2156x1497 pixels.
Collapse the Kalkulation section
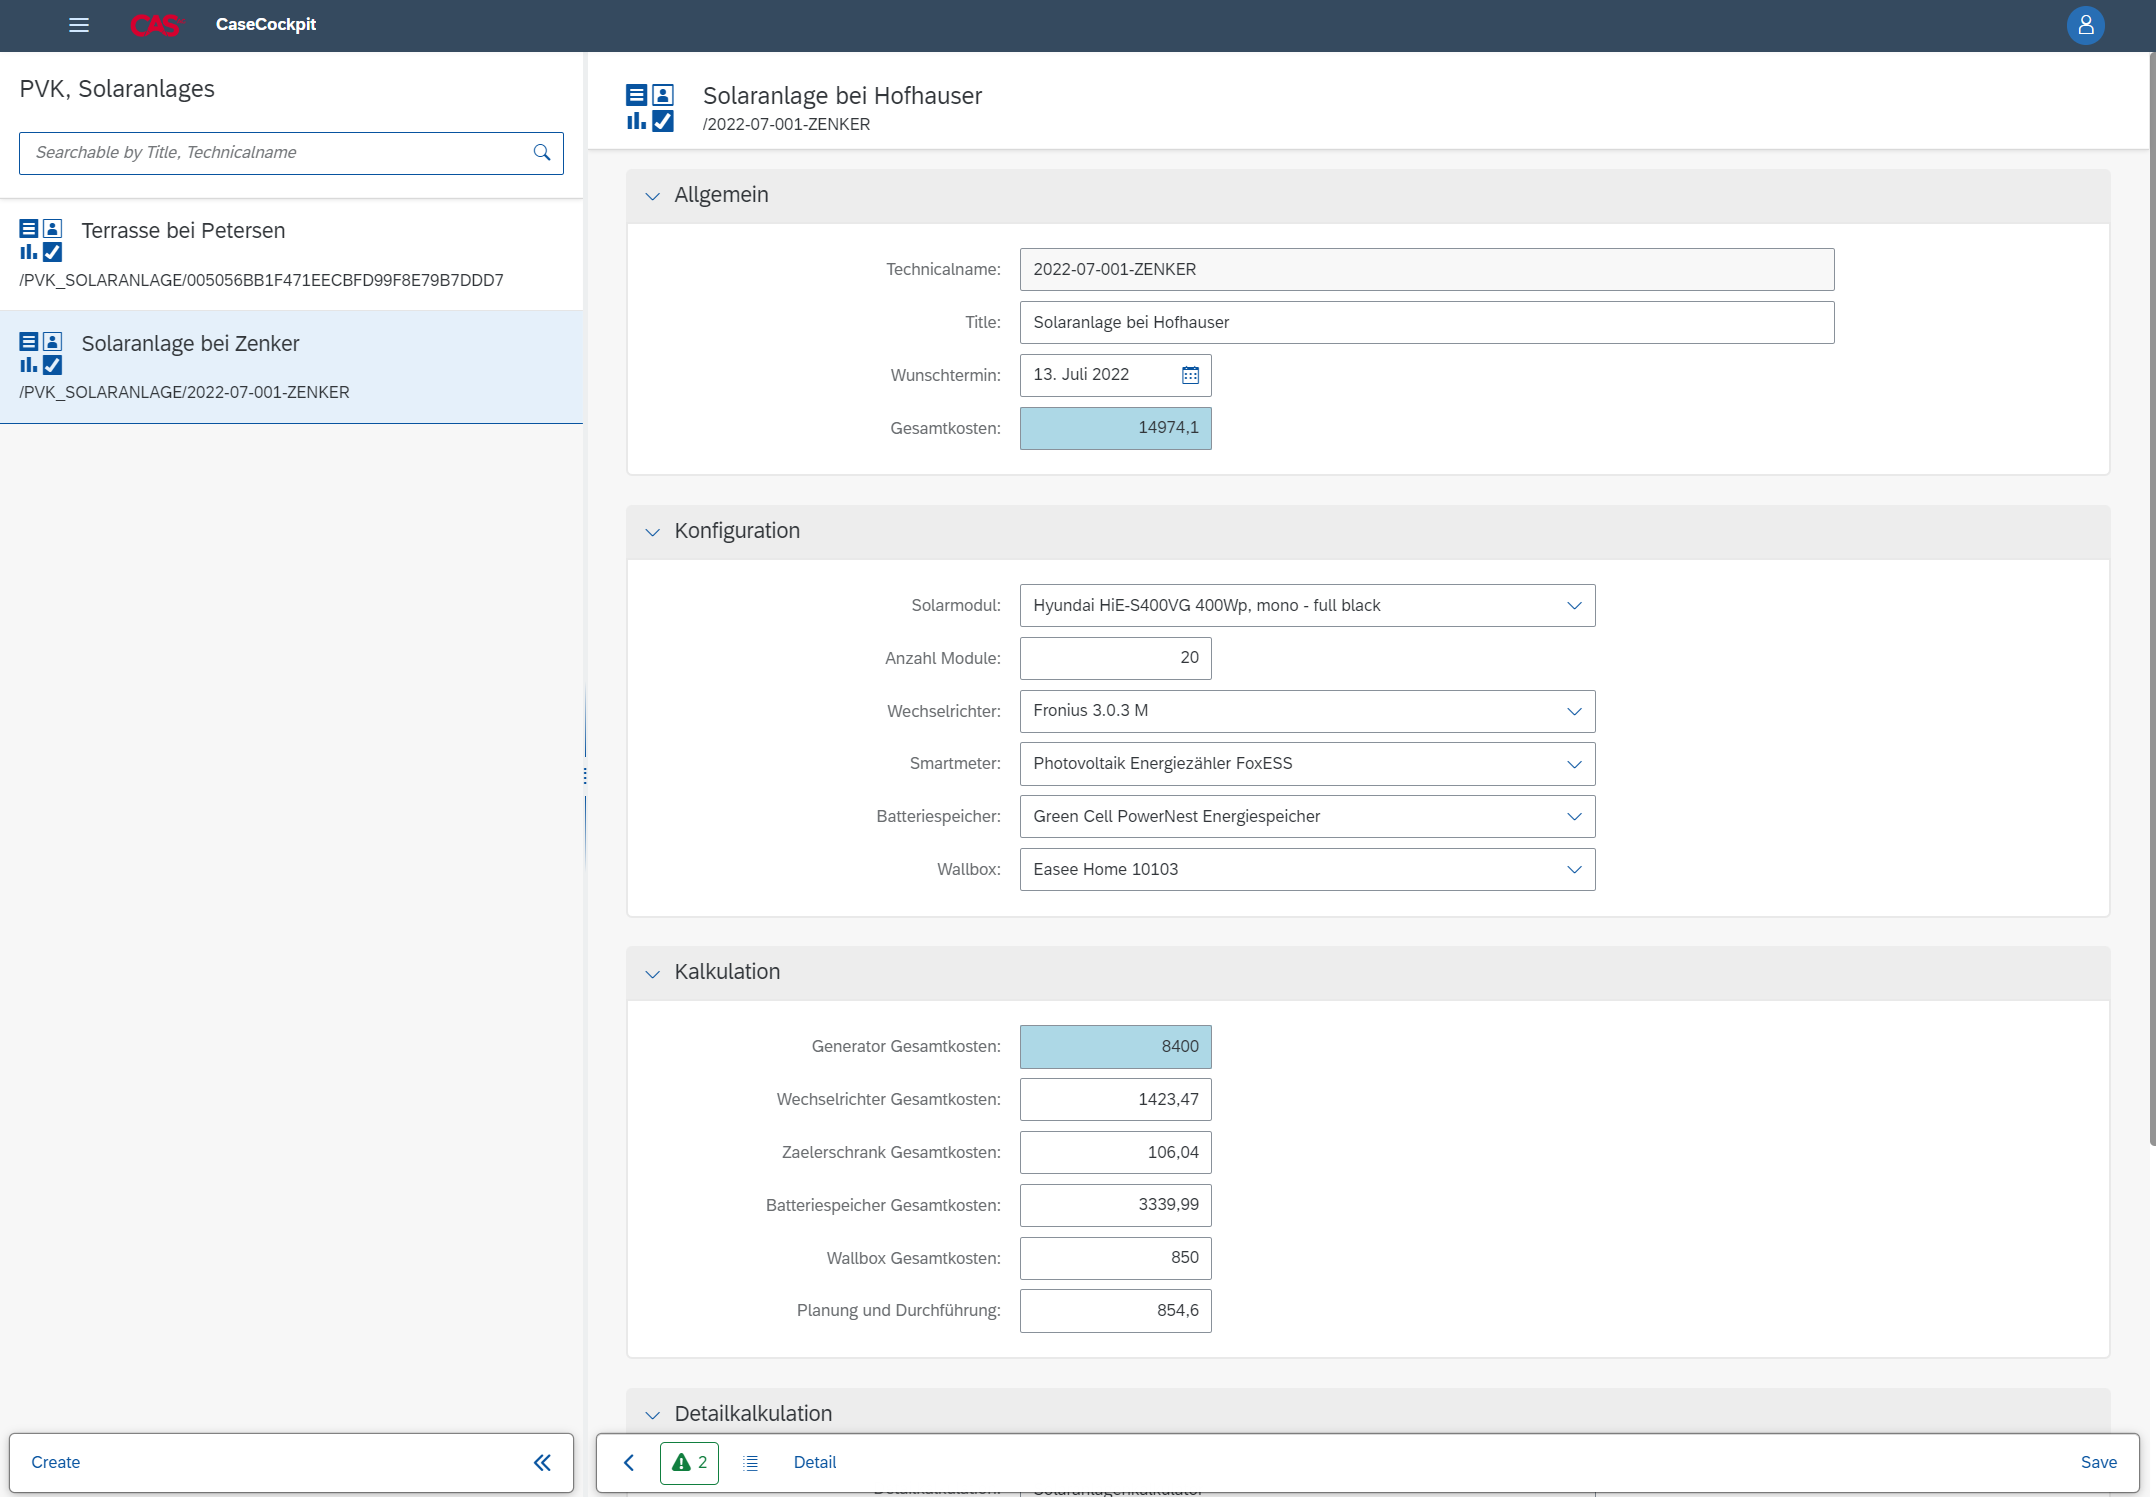pyautogui.click(x=653, y=973)
